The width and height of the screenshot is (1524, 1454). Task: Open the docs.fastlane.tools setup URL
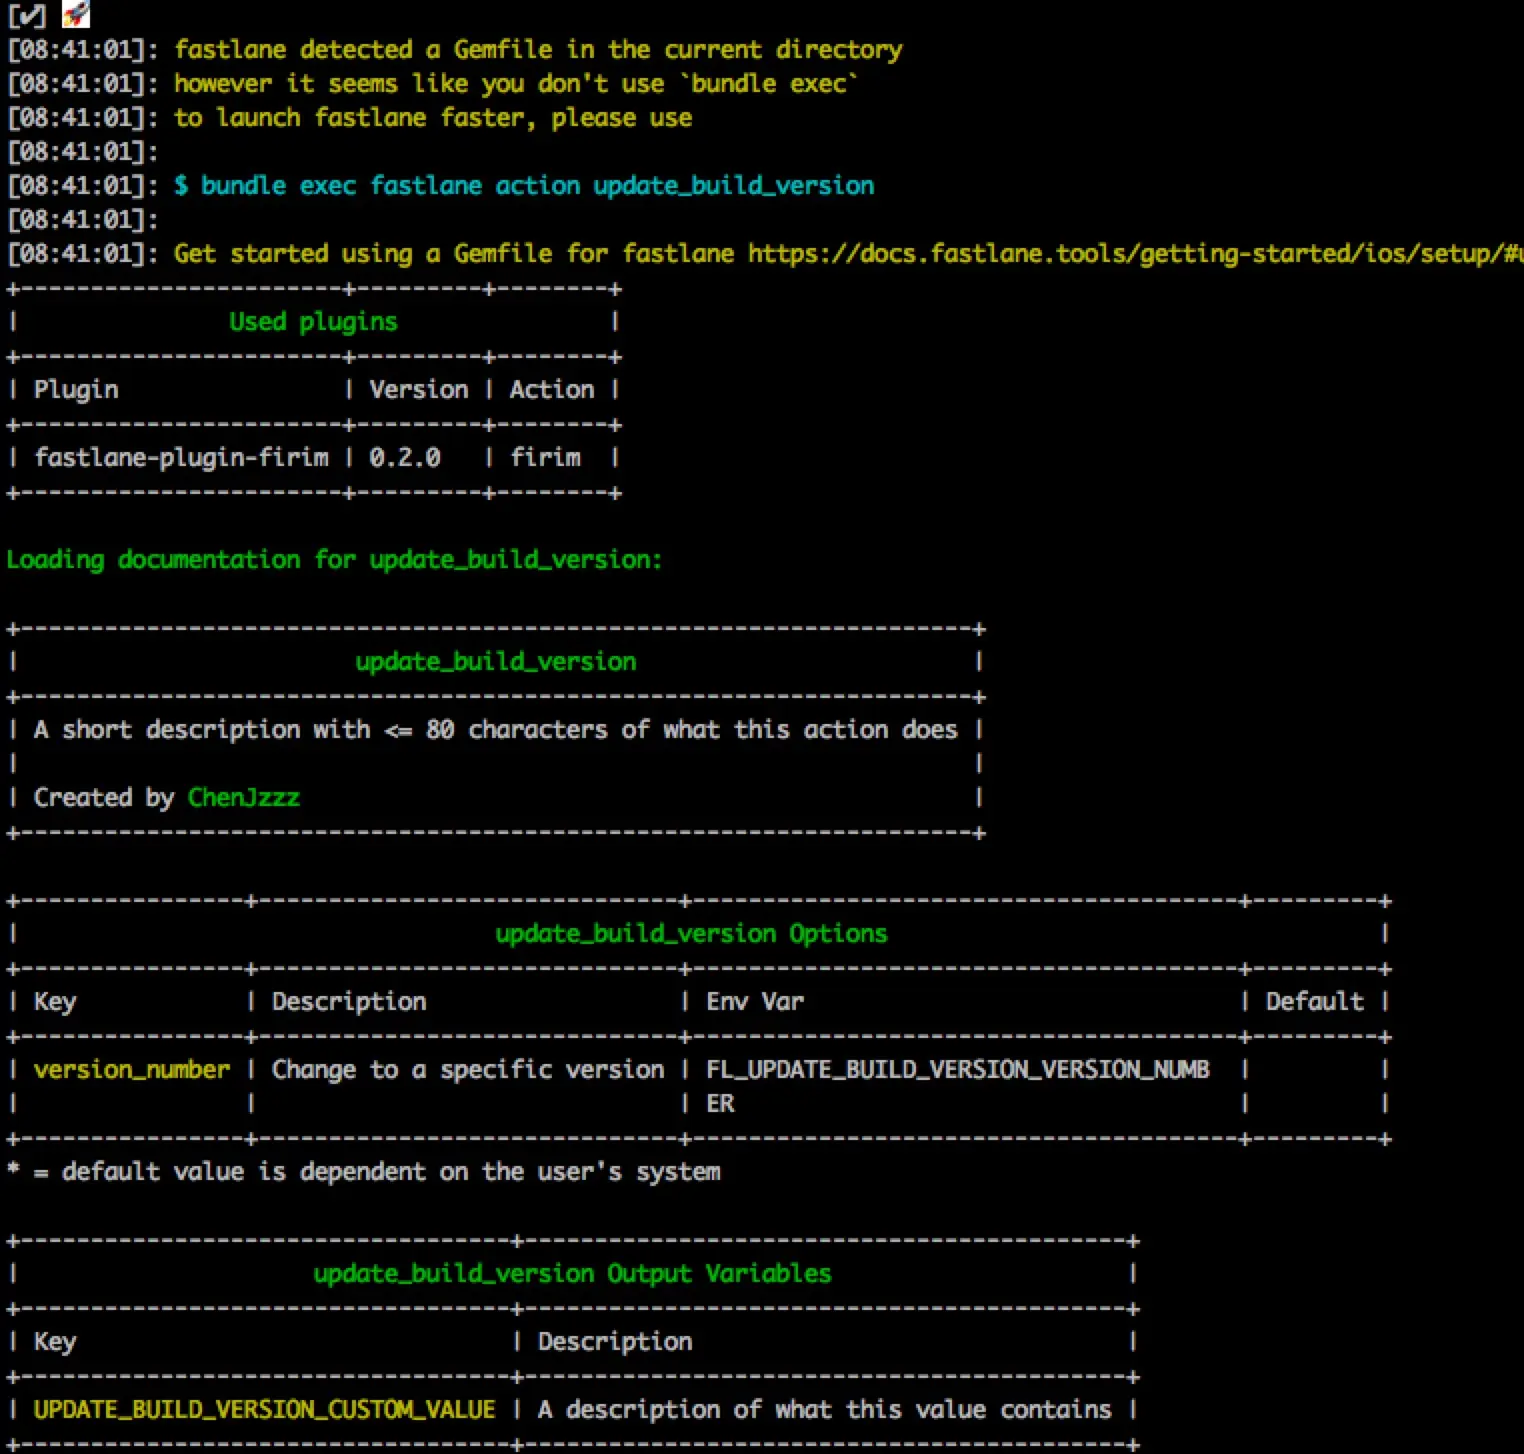(1135, 254)
